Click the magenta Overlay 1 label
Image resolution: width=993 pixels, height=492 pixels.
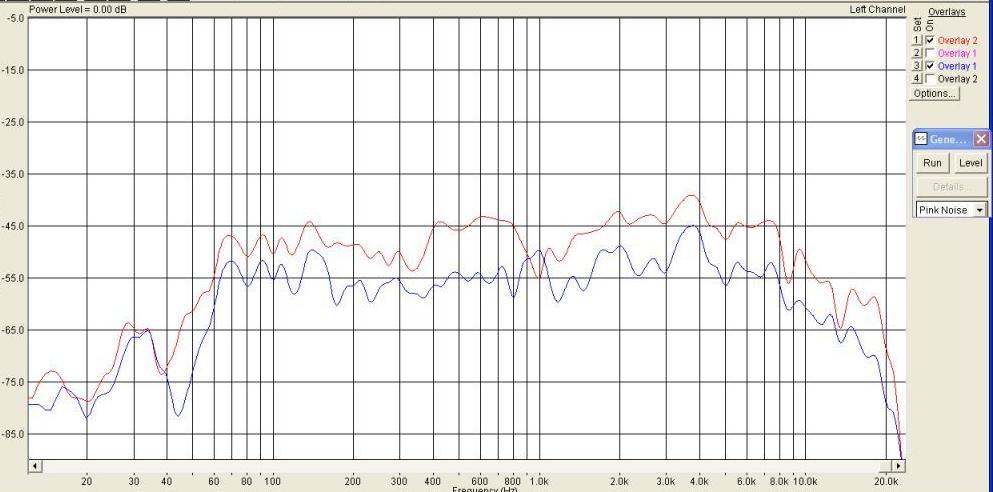(958, 53)
